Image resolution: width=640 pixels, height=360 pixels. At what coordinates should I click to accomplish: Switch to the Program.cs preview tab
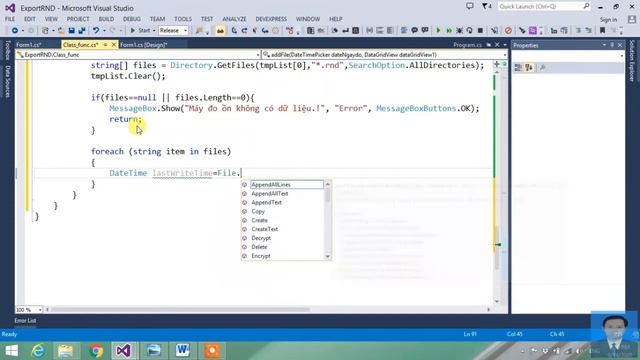467,45
